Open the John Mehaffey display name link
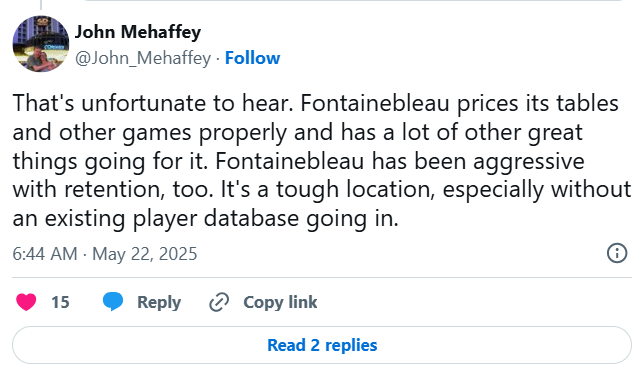The image size is (641, 373). click(x=138, y=32)
